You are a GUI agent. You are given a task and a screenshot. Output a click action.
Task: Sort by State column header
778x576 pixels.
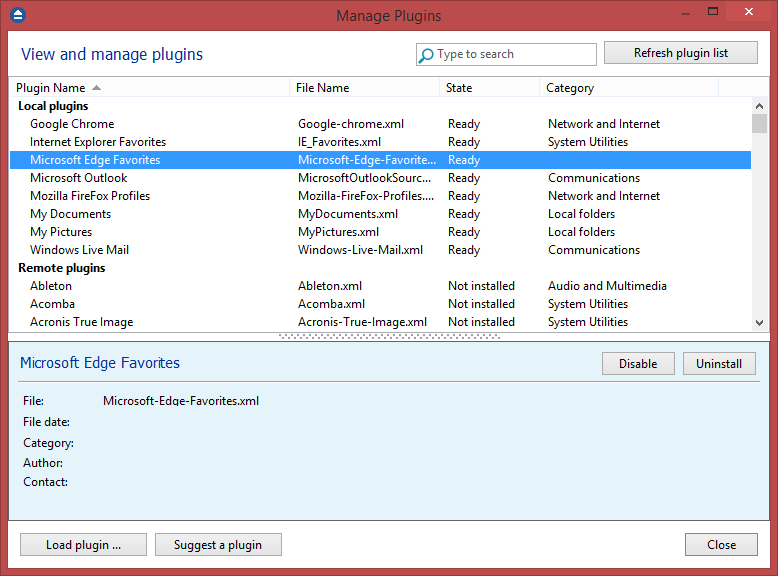click(489, 88)
